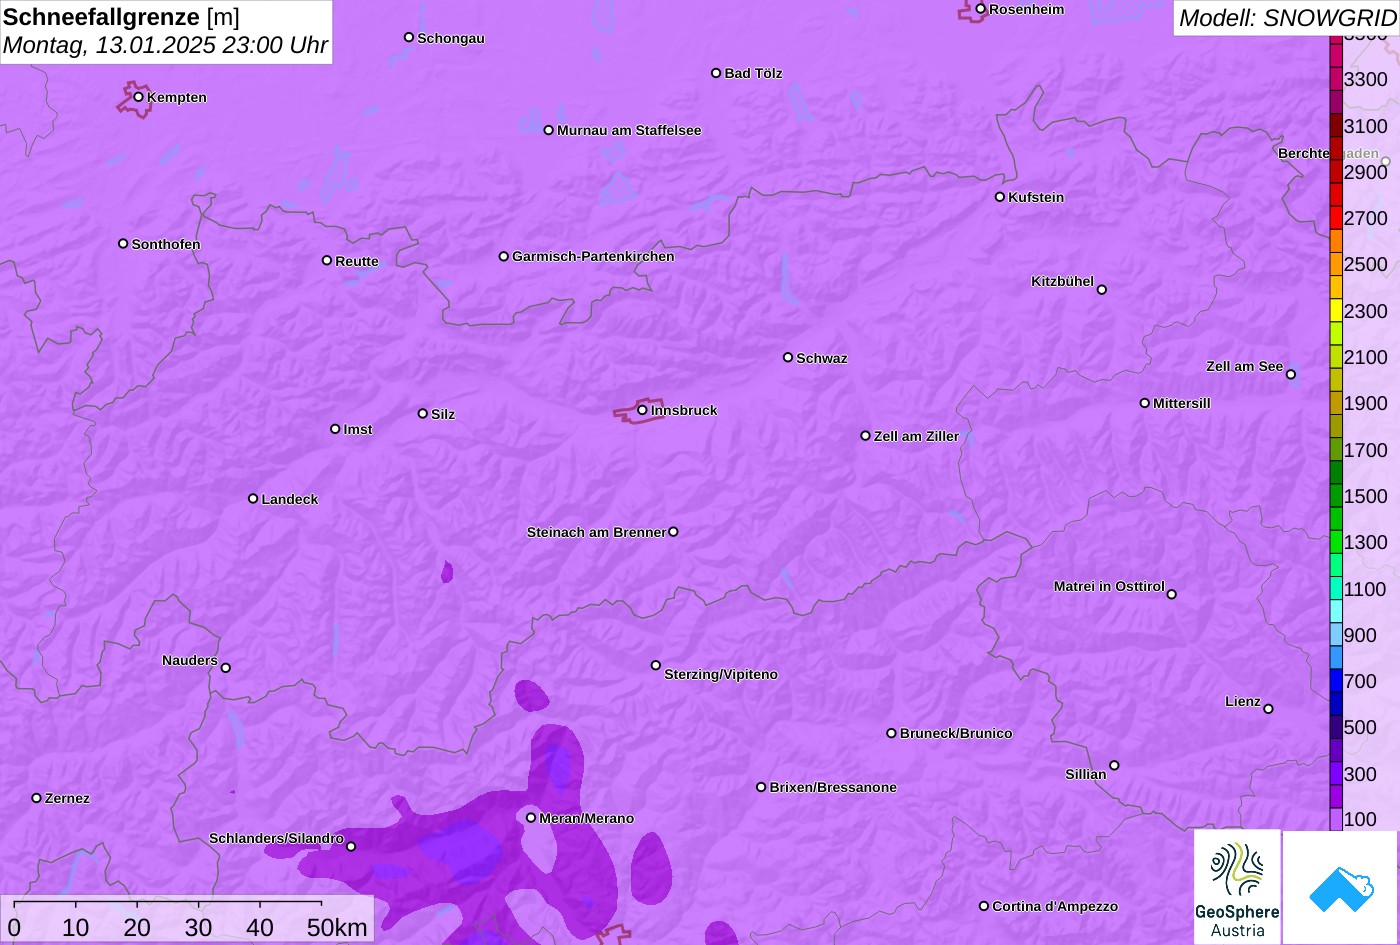Click the Bruneck/Brunico label
Screen dimensions: 1400x945
point(956,733)
